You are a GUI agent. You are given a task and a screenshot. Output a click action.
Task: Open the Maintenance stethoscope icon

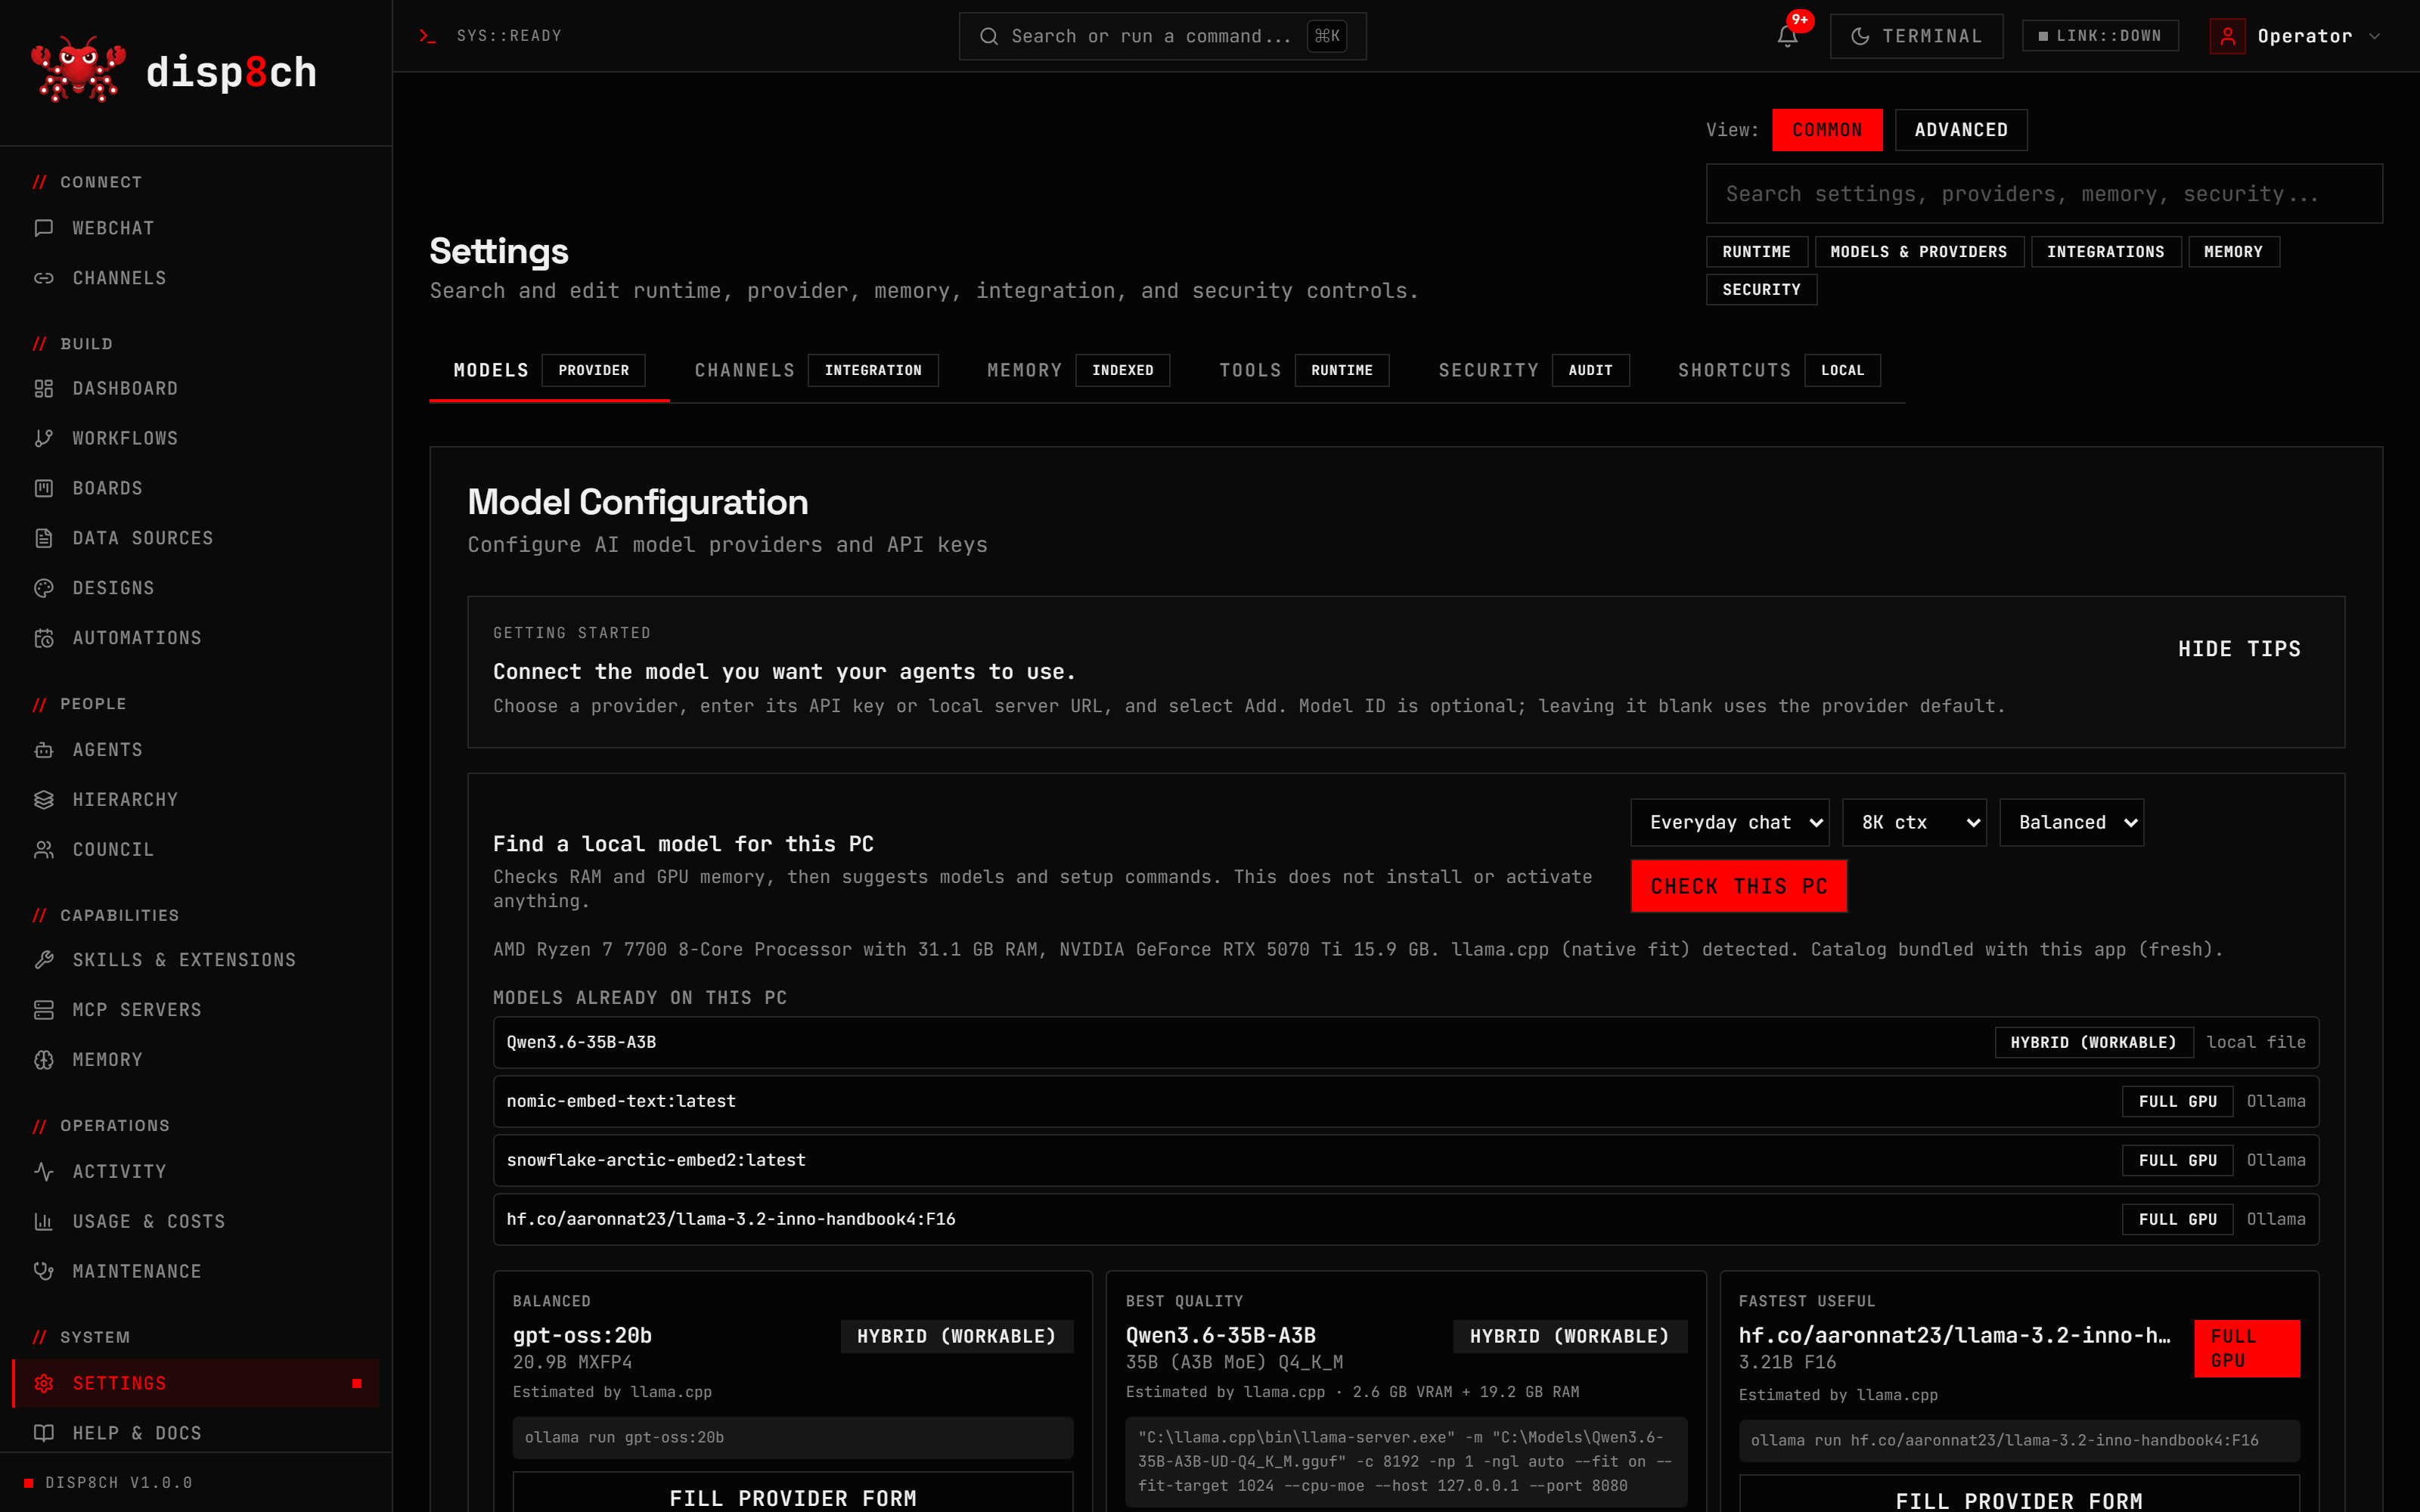coord(44,1271)
